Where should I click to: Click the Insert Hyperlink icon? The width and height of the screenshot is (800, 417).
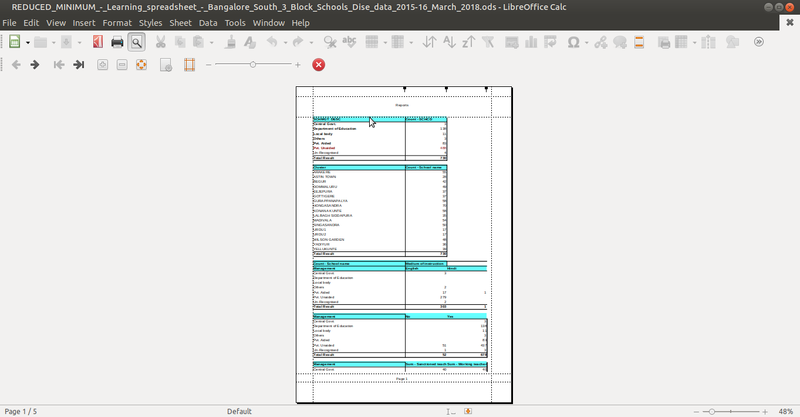(x=601, y=42)
